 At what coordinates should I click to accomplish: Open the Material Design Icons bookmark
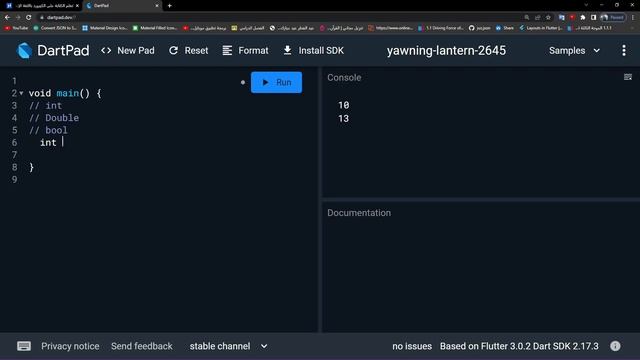click(x=105, y=28)
